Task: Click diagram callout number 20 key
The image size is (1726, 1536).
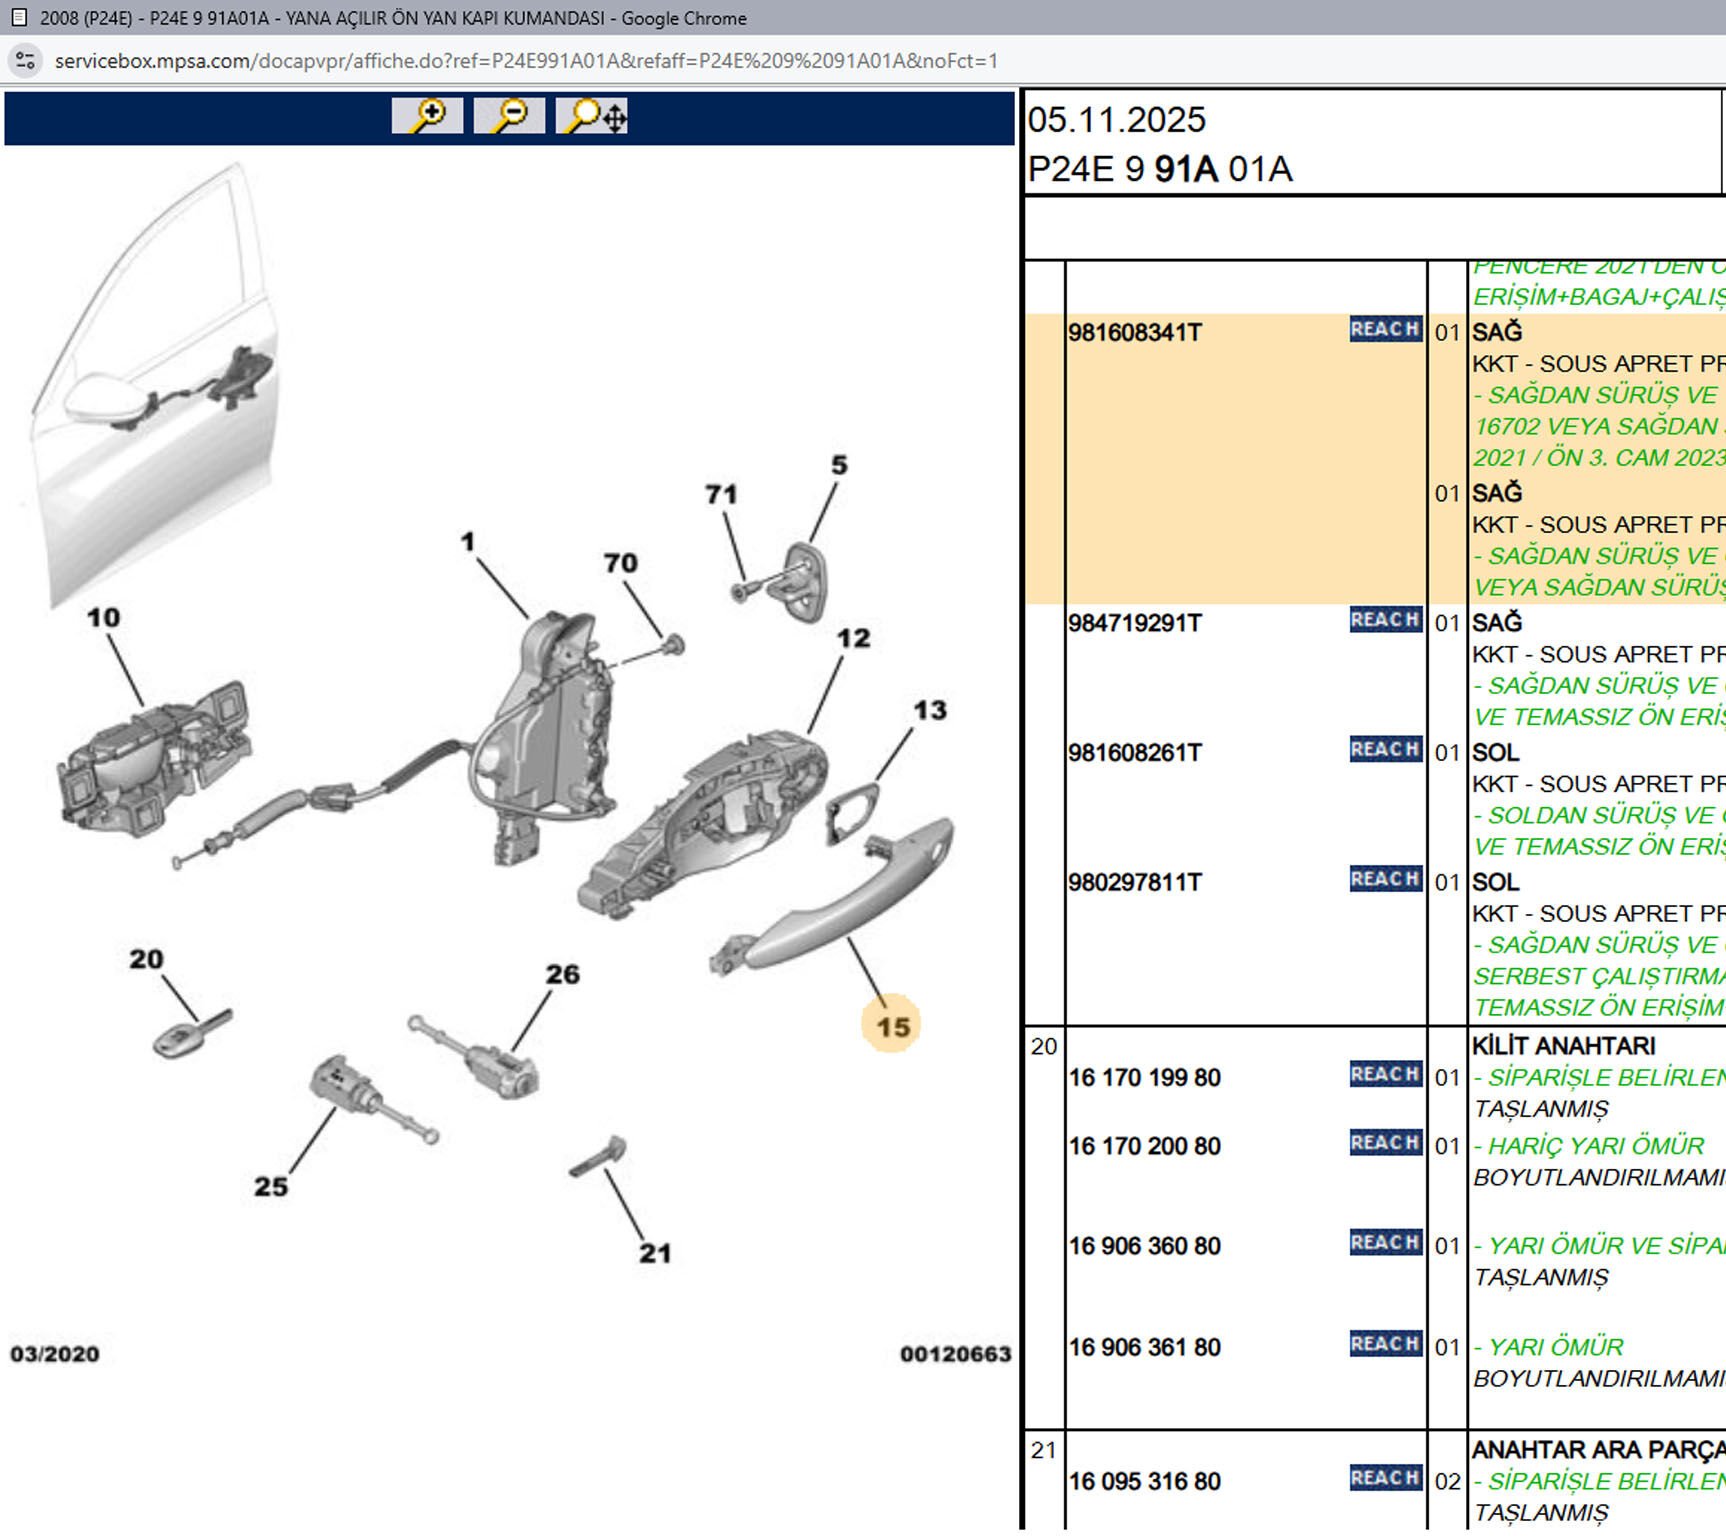Action: click(x=146, y=959)
